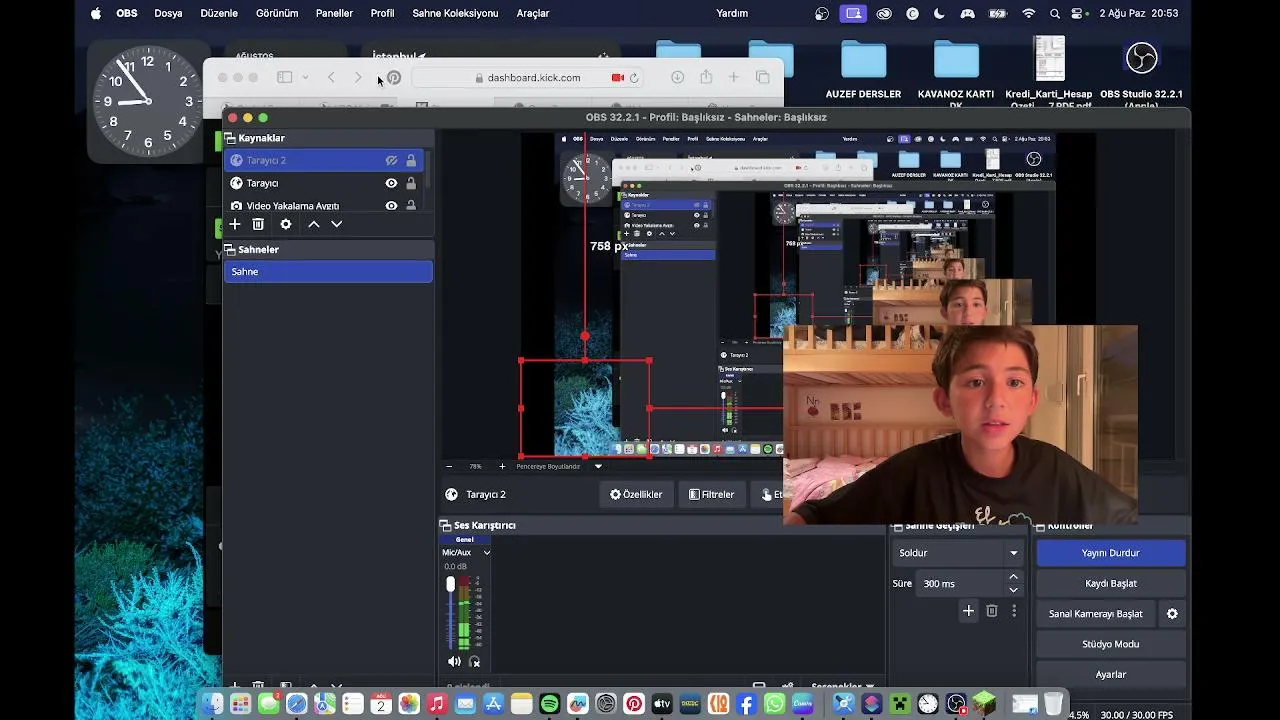Select the Sahne scene

point(328,271)
